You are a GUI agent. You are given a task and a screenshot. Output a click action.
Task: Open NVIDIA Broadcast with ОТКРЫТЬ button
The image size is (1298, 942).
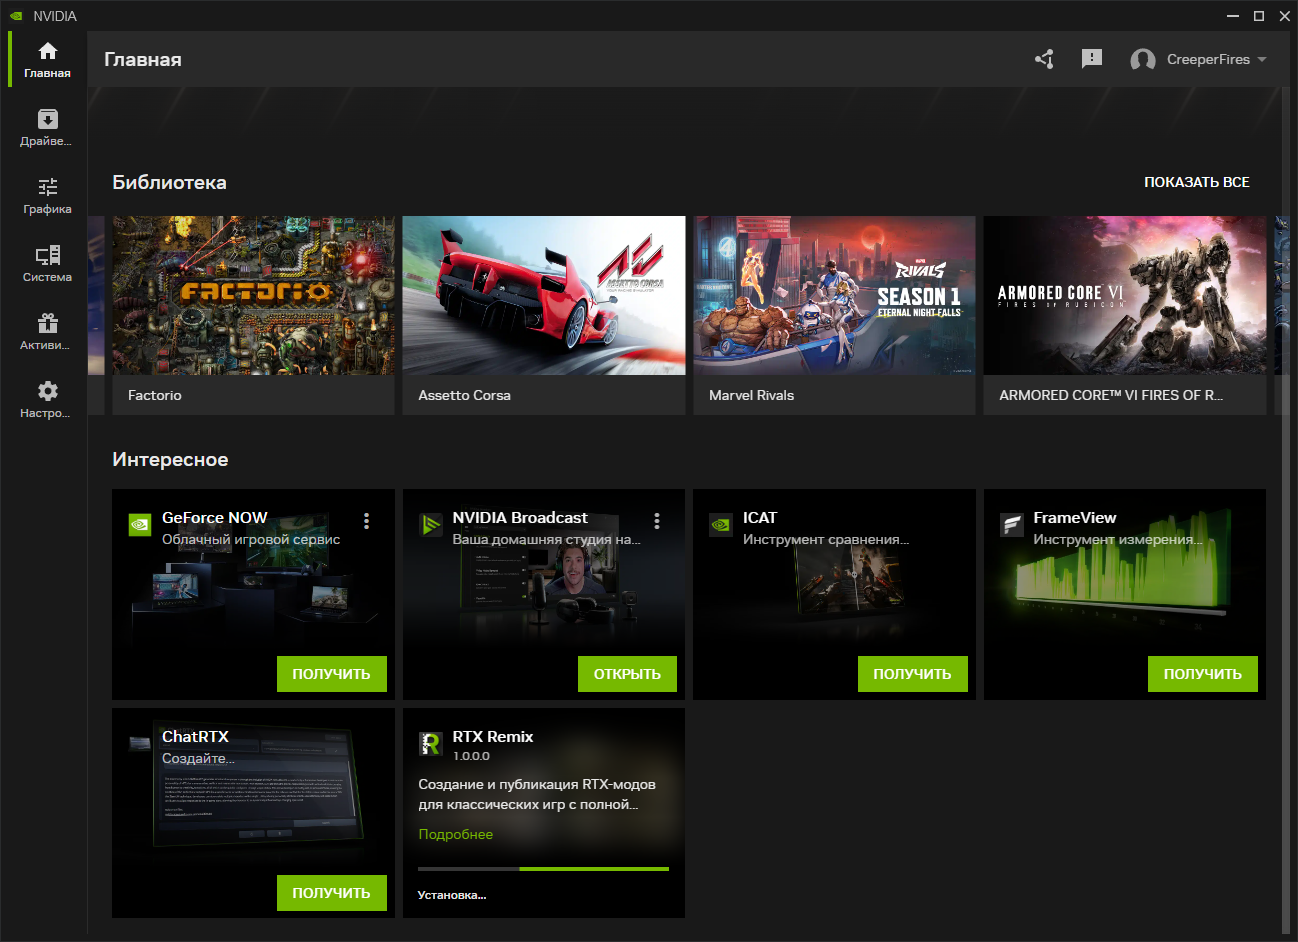coord(627,674)
